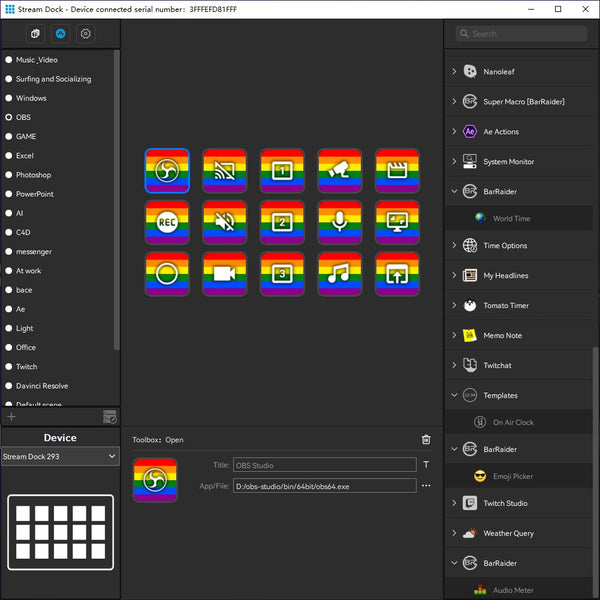Open the Stream Dock 293 device dropdown
The image size is (600, 600).
tap(60, 456)
